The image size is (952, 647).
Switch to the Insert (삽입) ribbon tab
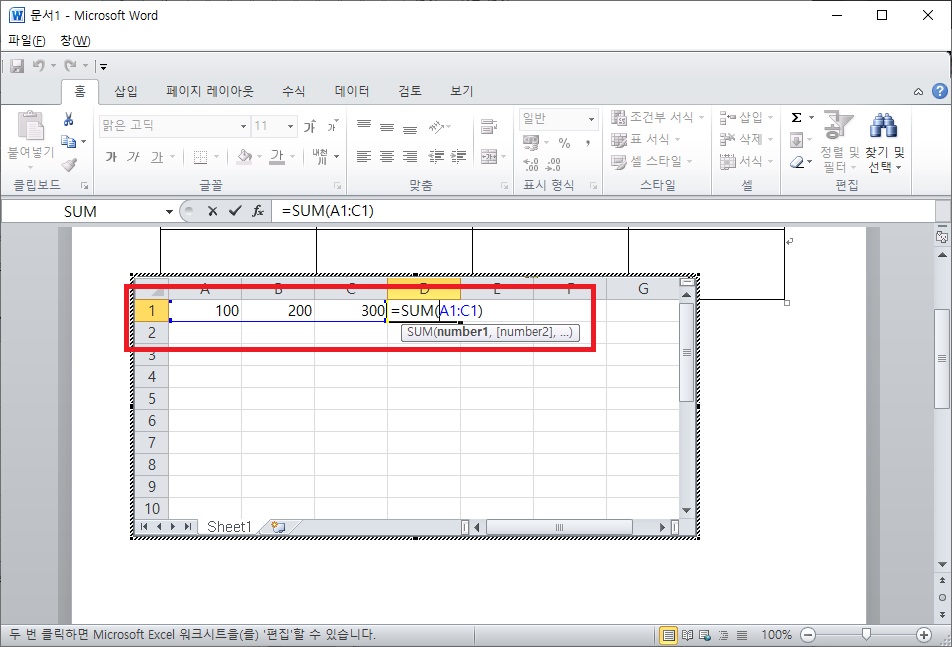126,91
